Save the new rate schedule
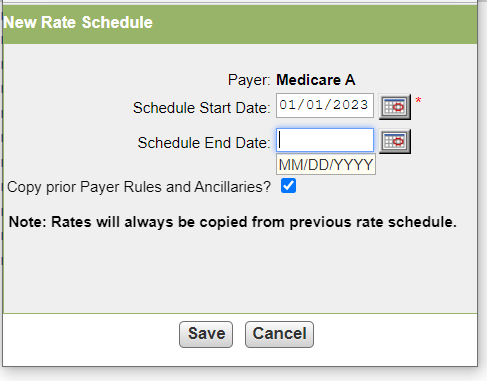Viewport: 487px width, 381px height. tap(206, 334)
